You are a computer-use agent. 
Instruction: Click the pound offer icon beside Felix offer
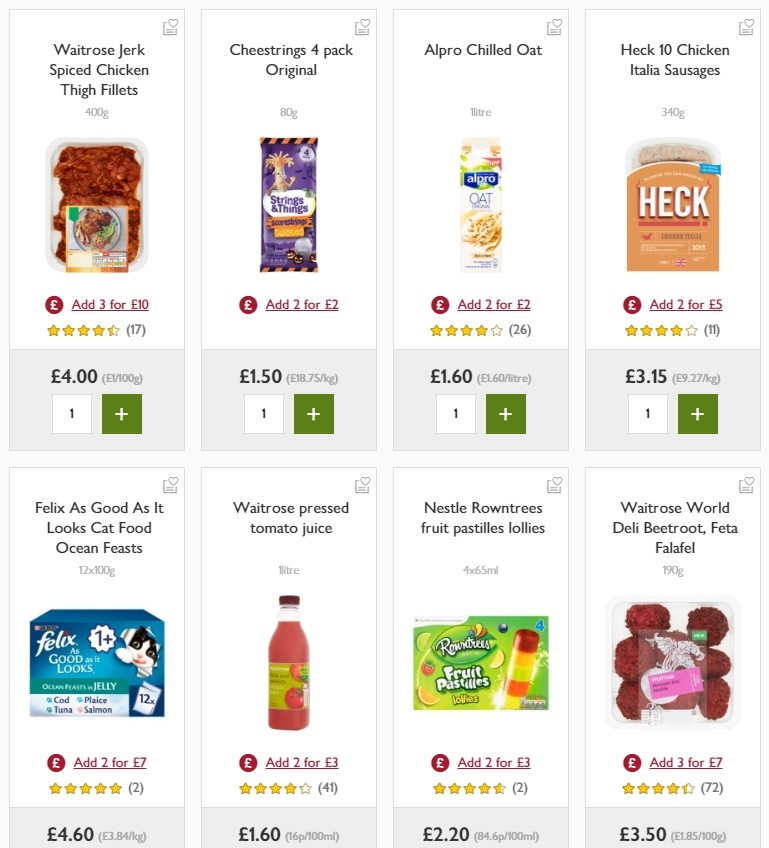click(55, 761)
